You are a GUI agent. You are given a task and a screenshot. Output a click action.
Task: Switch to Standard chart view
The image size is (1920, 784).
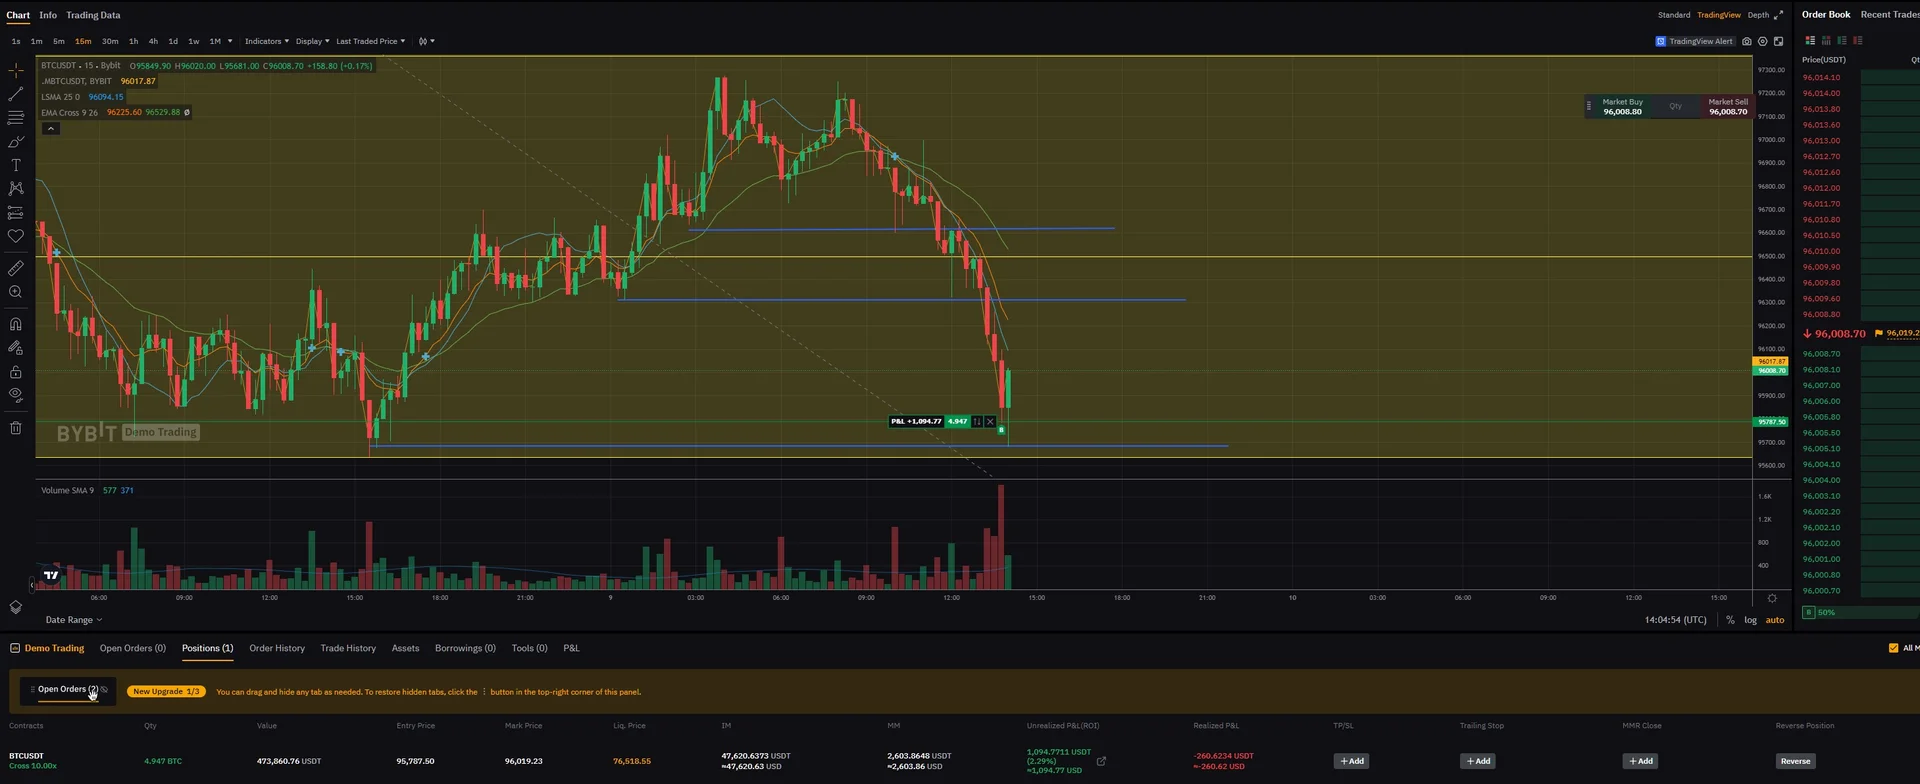point(1674,15)
